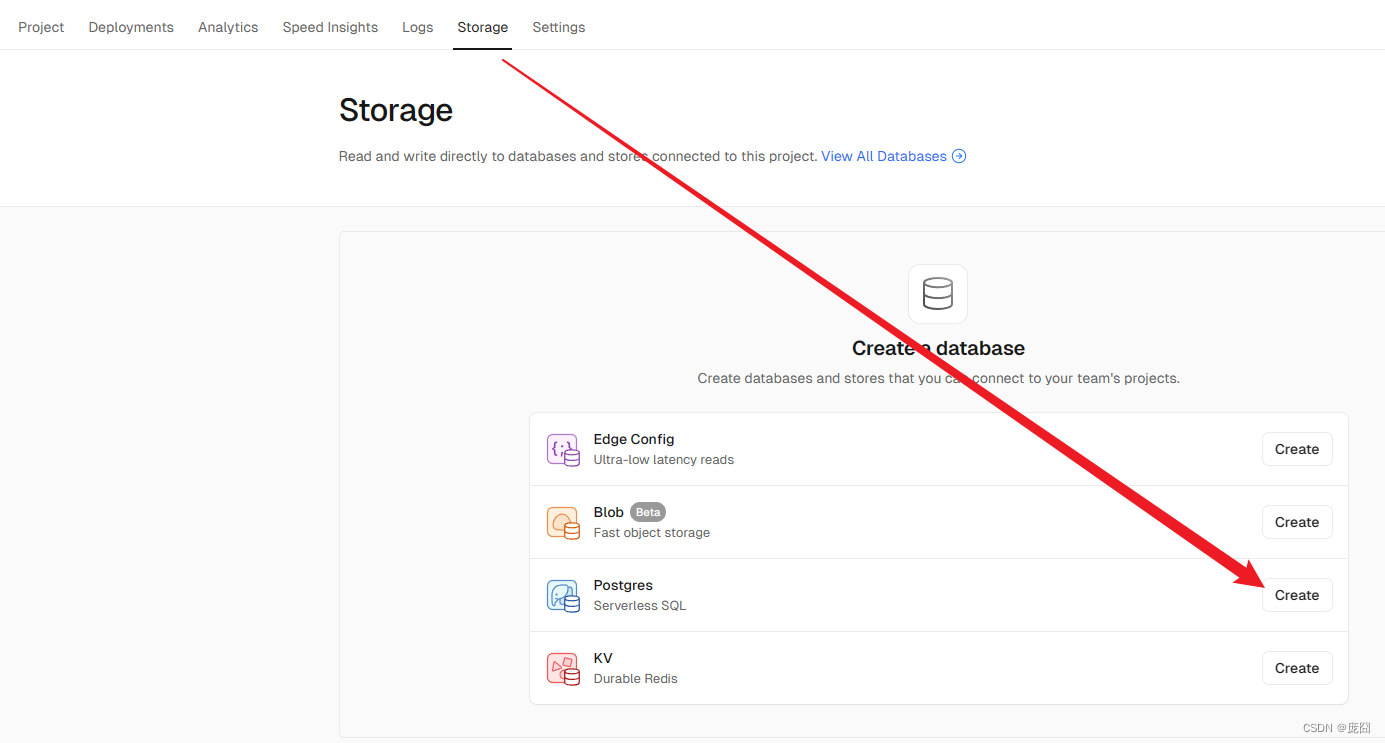Click the Beta badge next to Blob

pos(648,512)
